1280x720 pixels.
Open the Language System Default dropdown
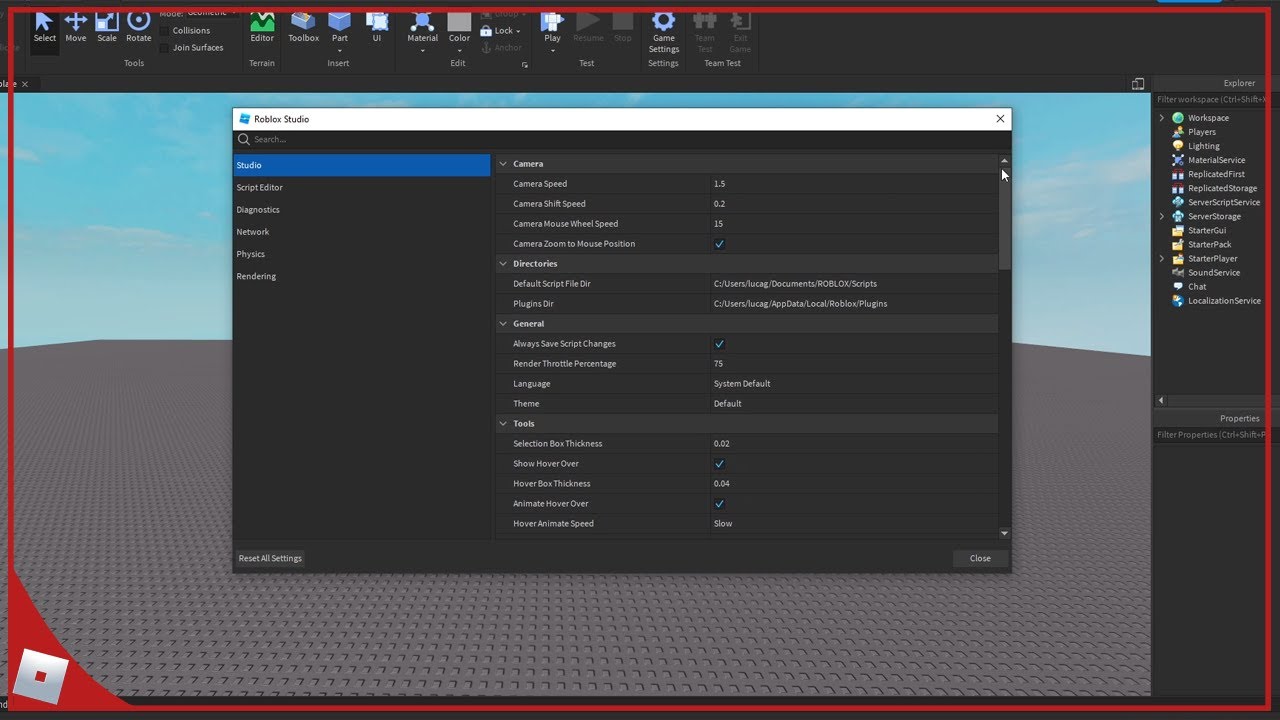(854, 384)
